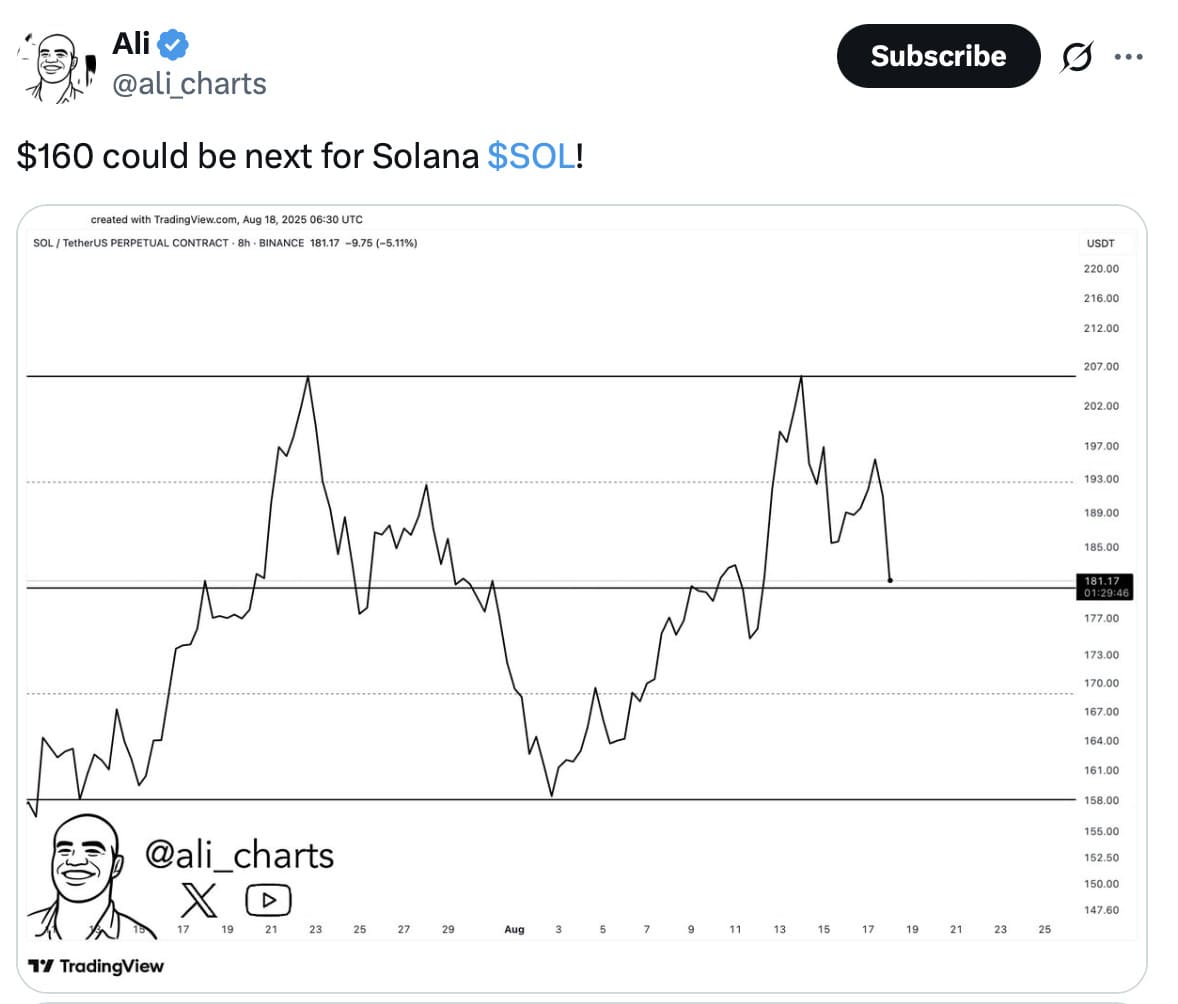Click the TradingView logo at chart bottom

(x=96, y=966)
